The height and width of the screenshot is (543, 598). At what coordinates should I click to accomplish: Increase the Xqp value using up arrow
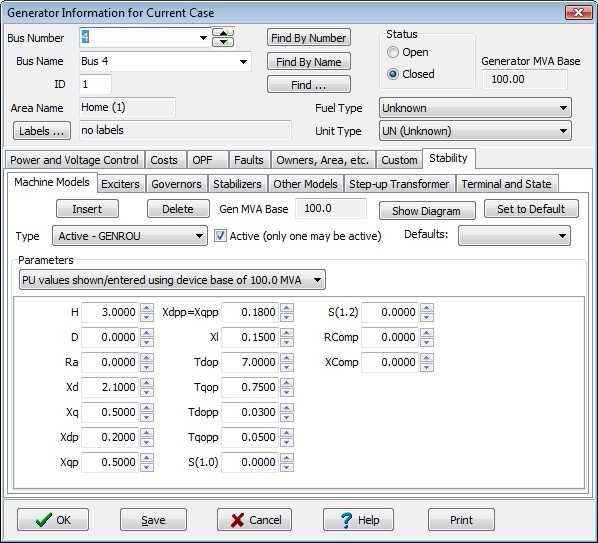pos(147,458)
